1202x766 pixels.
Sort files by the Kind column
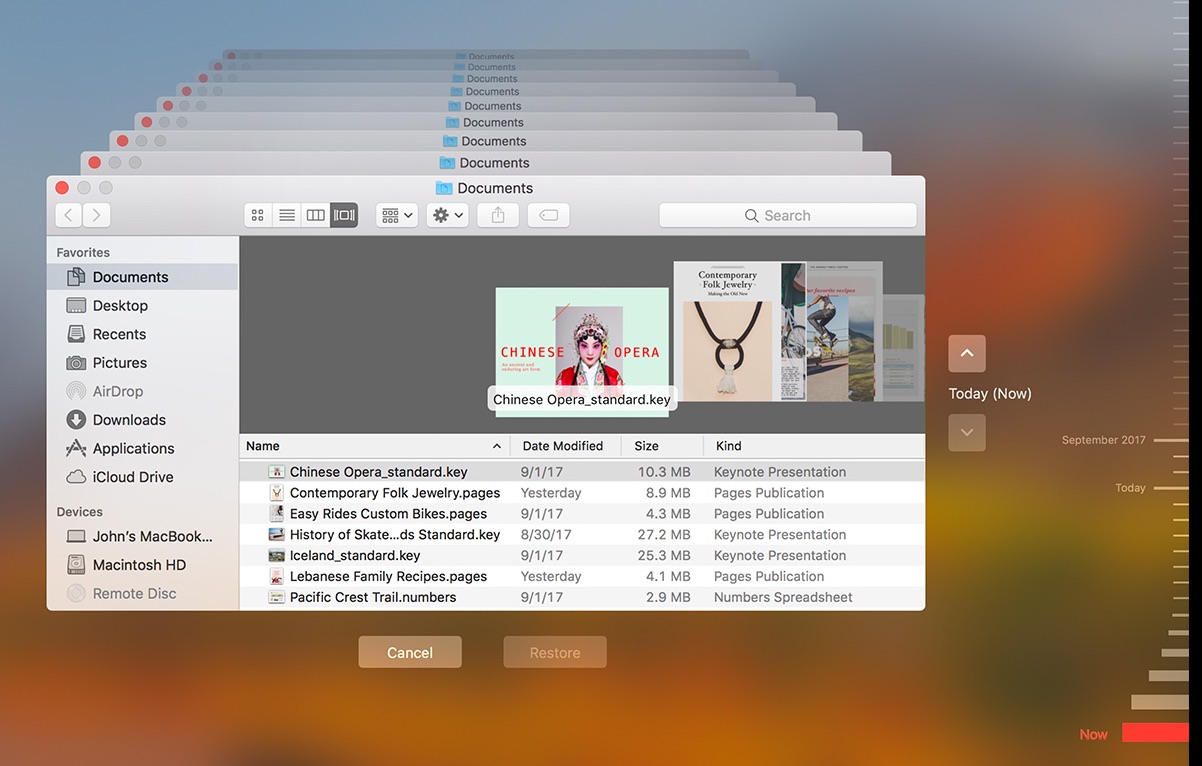814,446
